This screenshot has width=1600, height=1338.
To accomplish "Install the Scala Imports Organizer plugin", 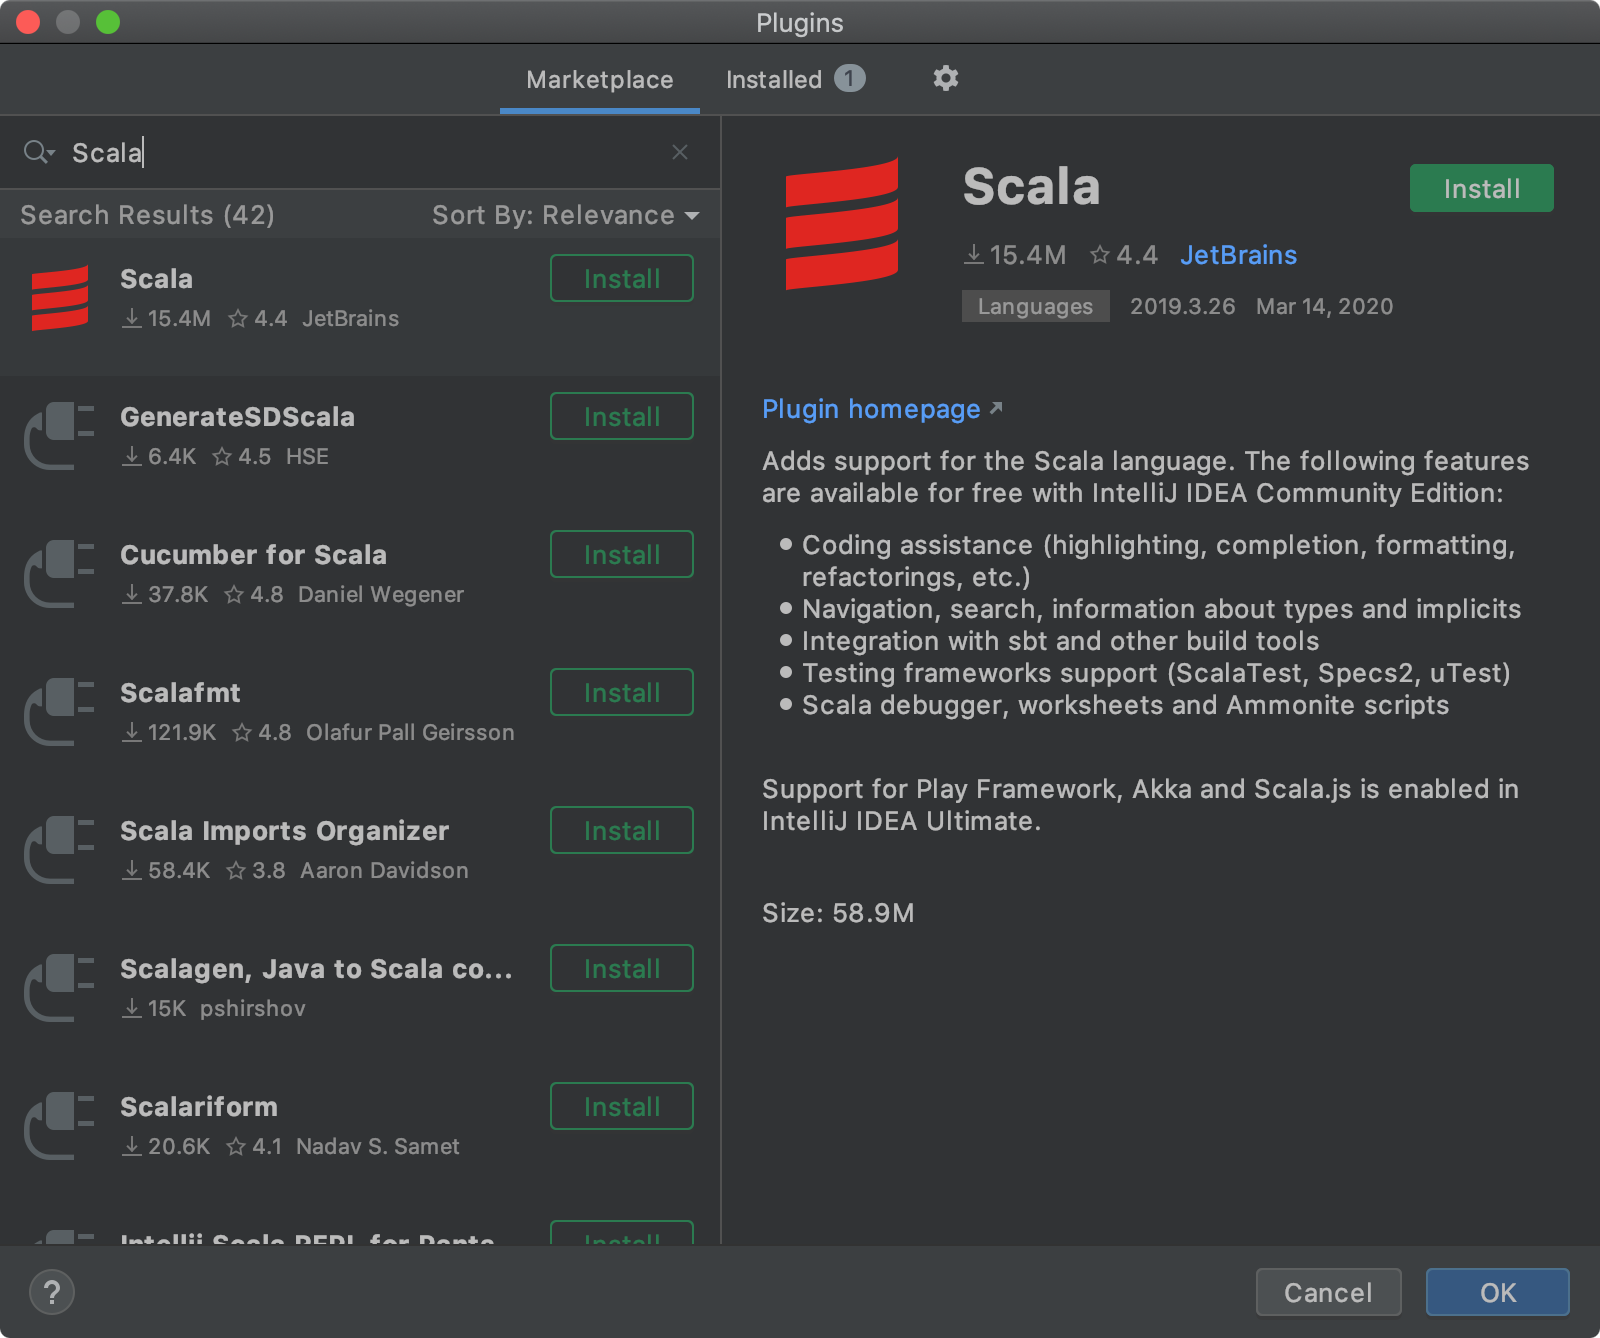I will coord(622,830).
